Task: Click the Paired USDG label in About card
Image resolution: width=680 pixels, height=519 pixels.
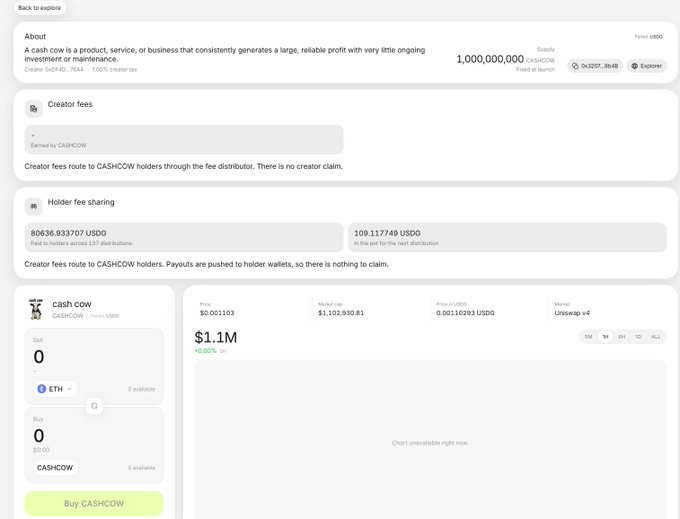Action: click(648, 37)
